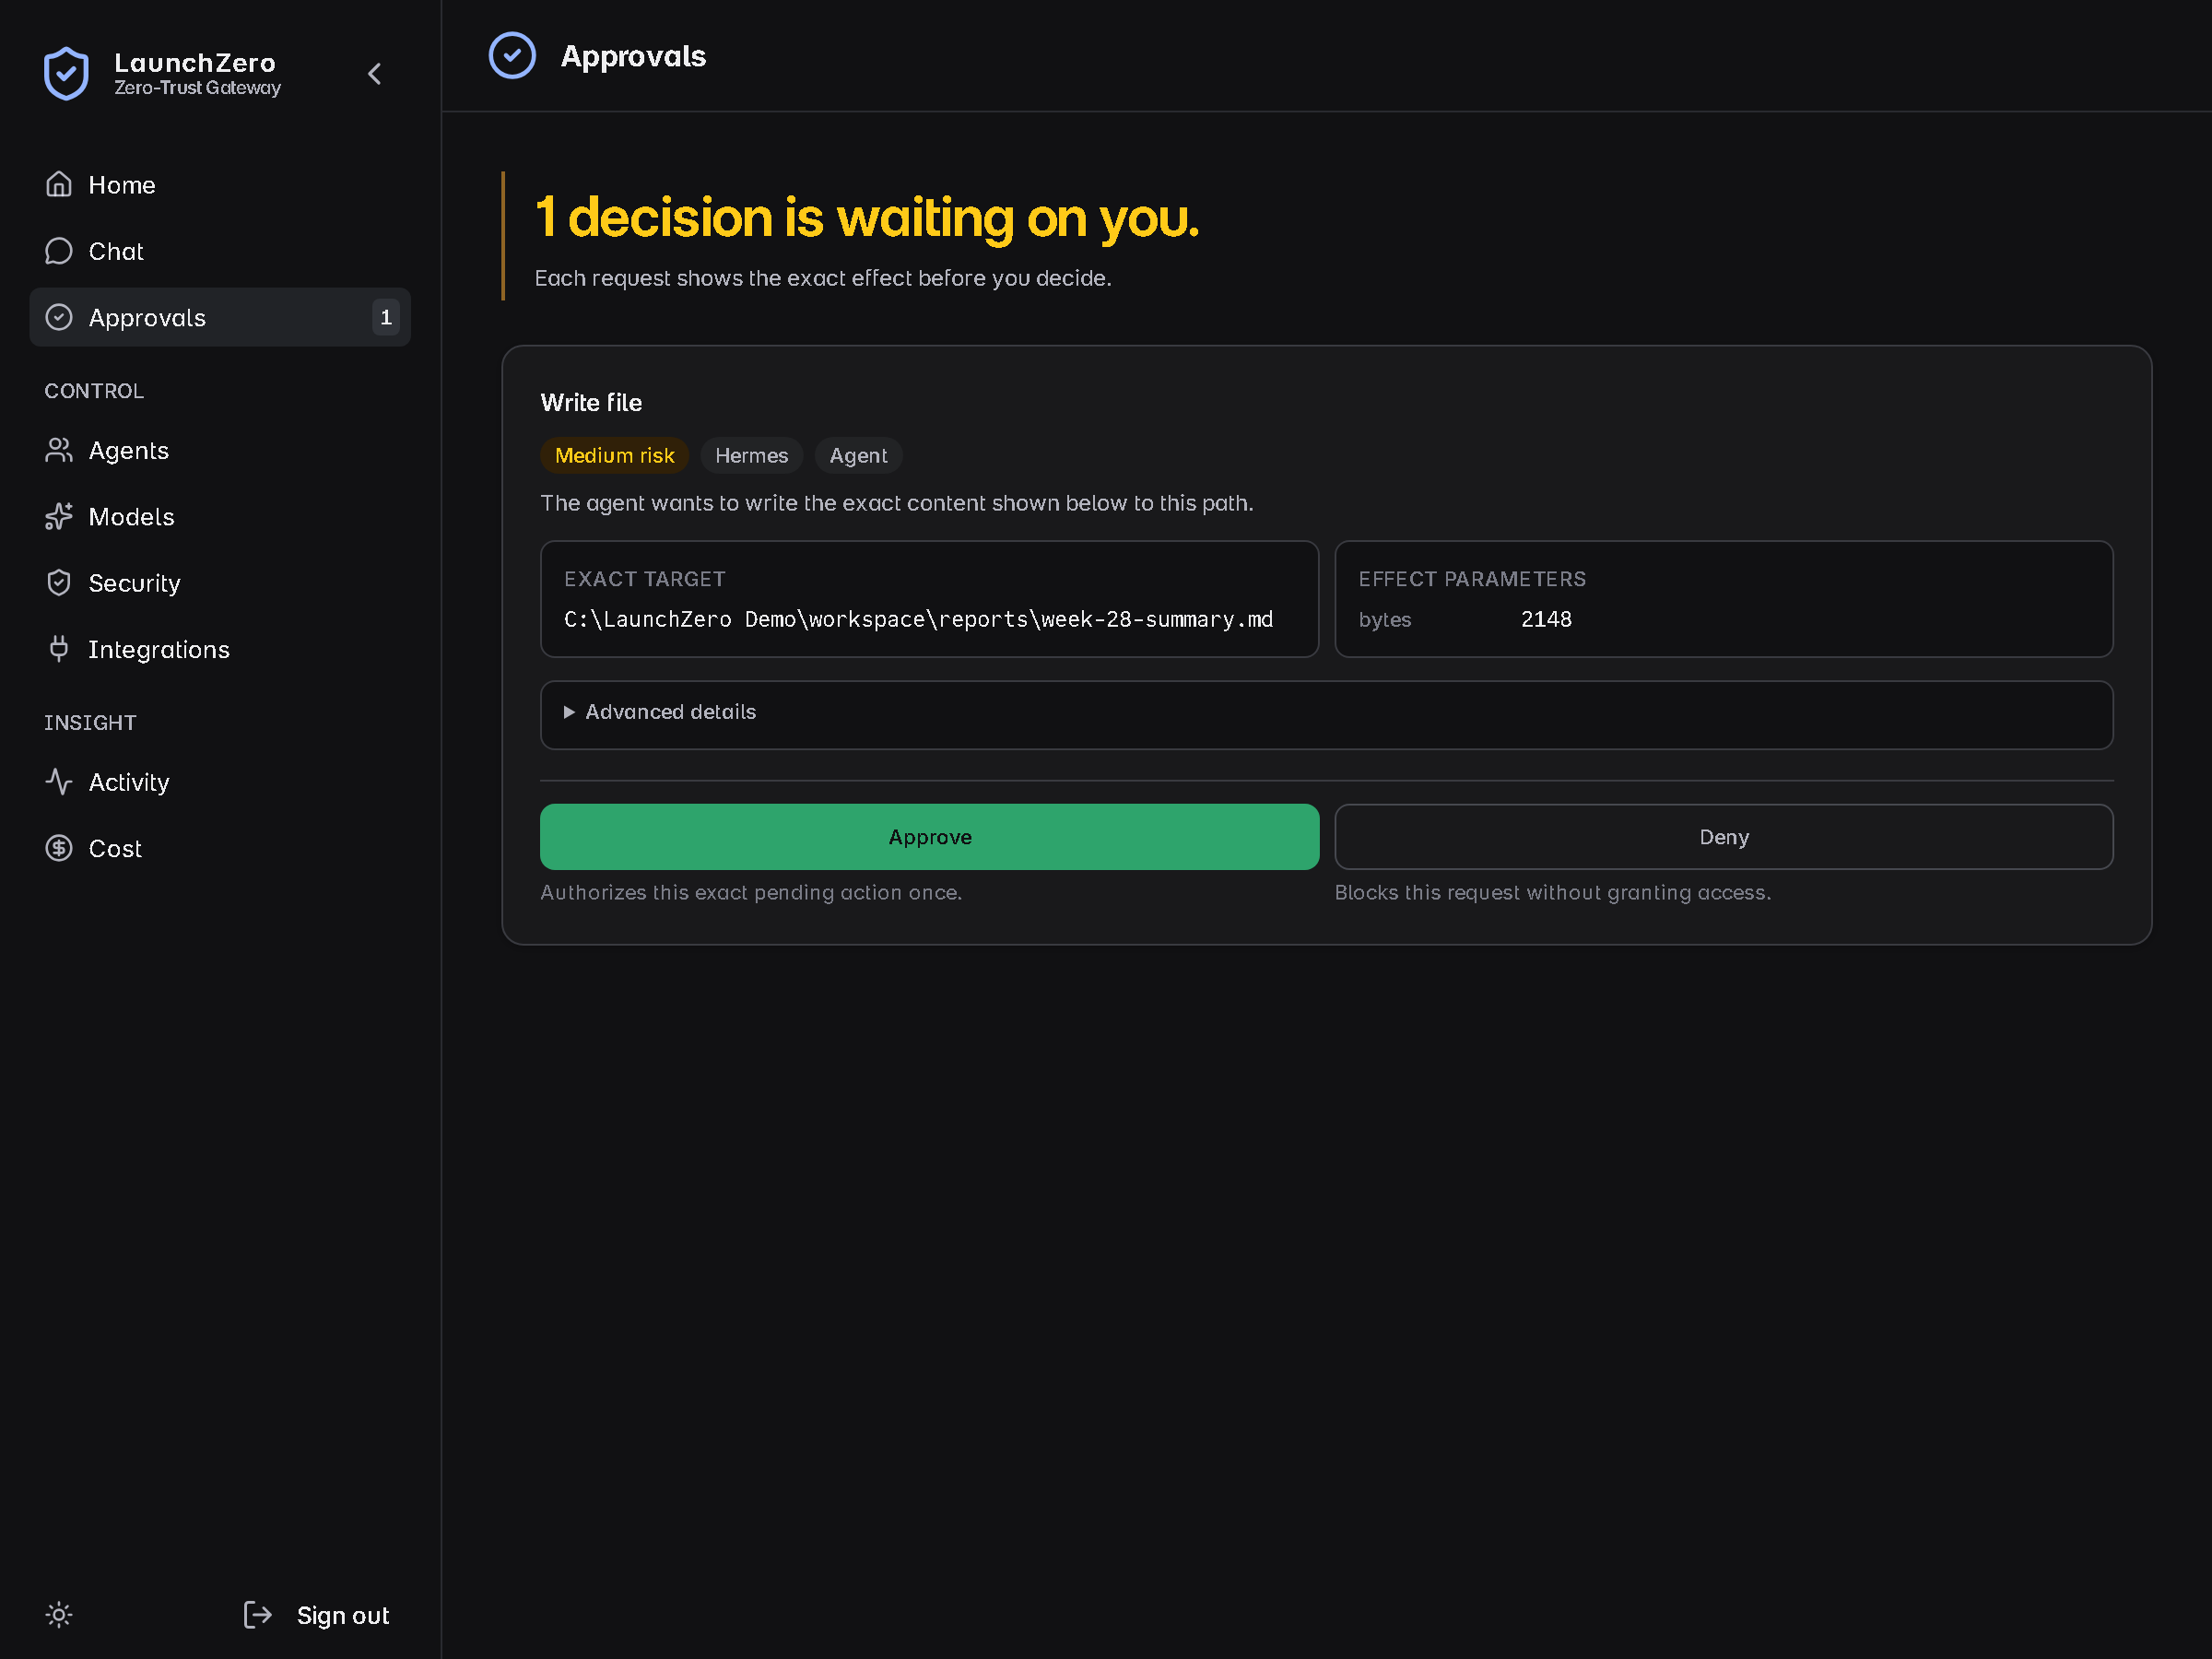Image resolution: width=2212 pixels, height=1659 pixels.
Task: Click 'The agent wants to write' description
Action: point(896,503)
